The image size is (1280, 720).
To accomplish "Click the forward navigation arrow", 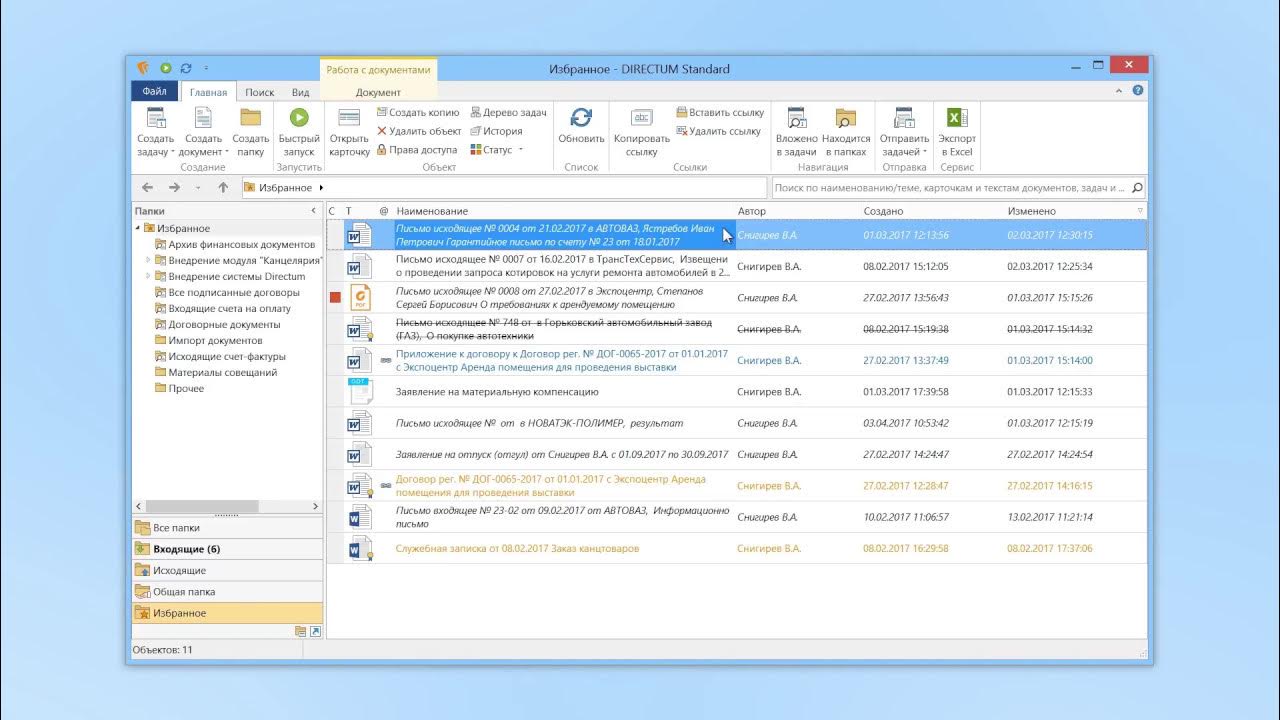I will pos(174,187).
